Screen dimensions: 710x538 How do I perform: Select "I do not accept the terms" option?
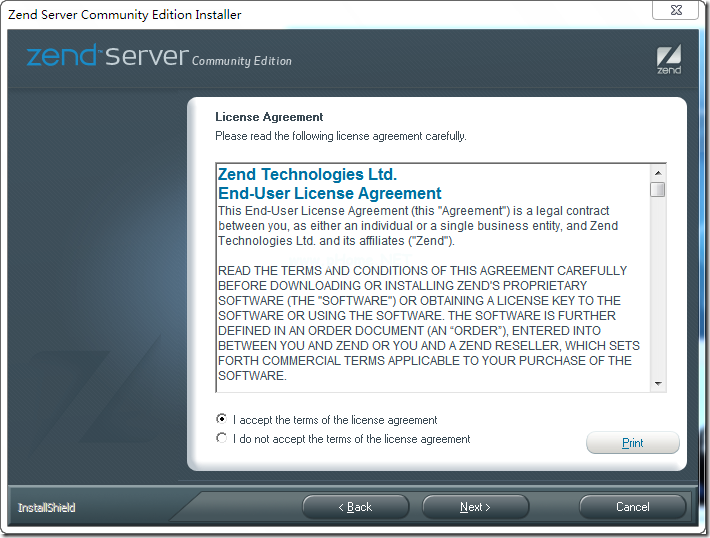coord(222,438)
